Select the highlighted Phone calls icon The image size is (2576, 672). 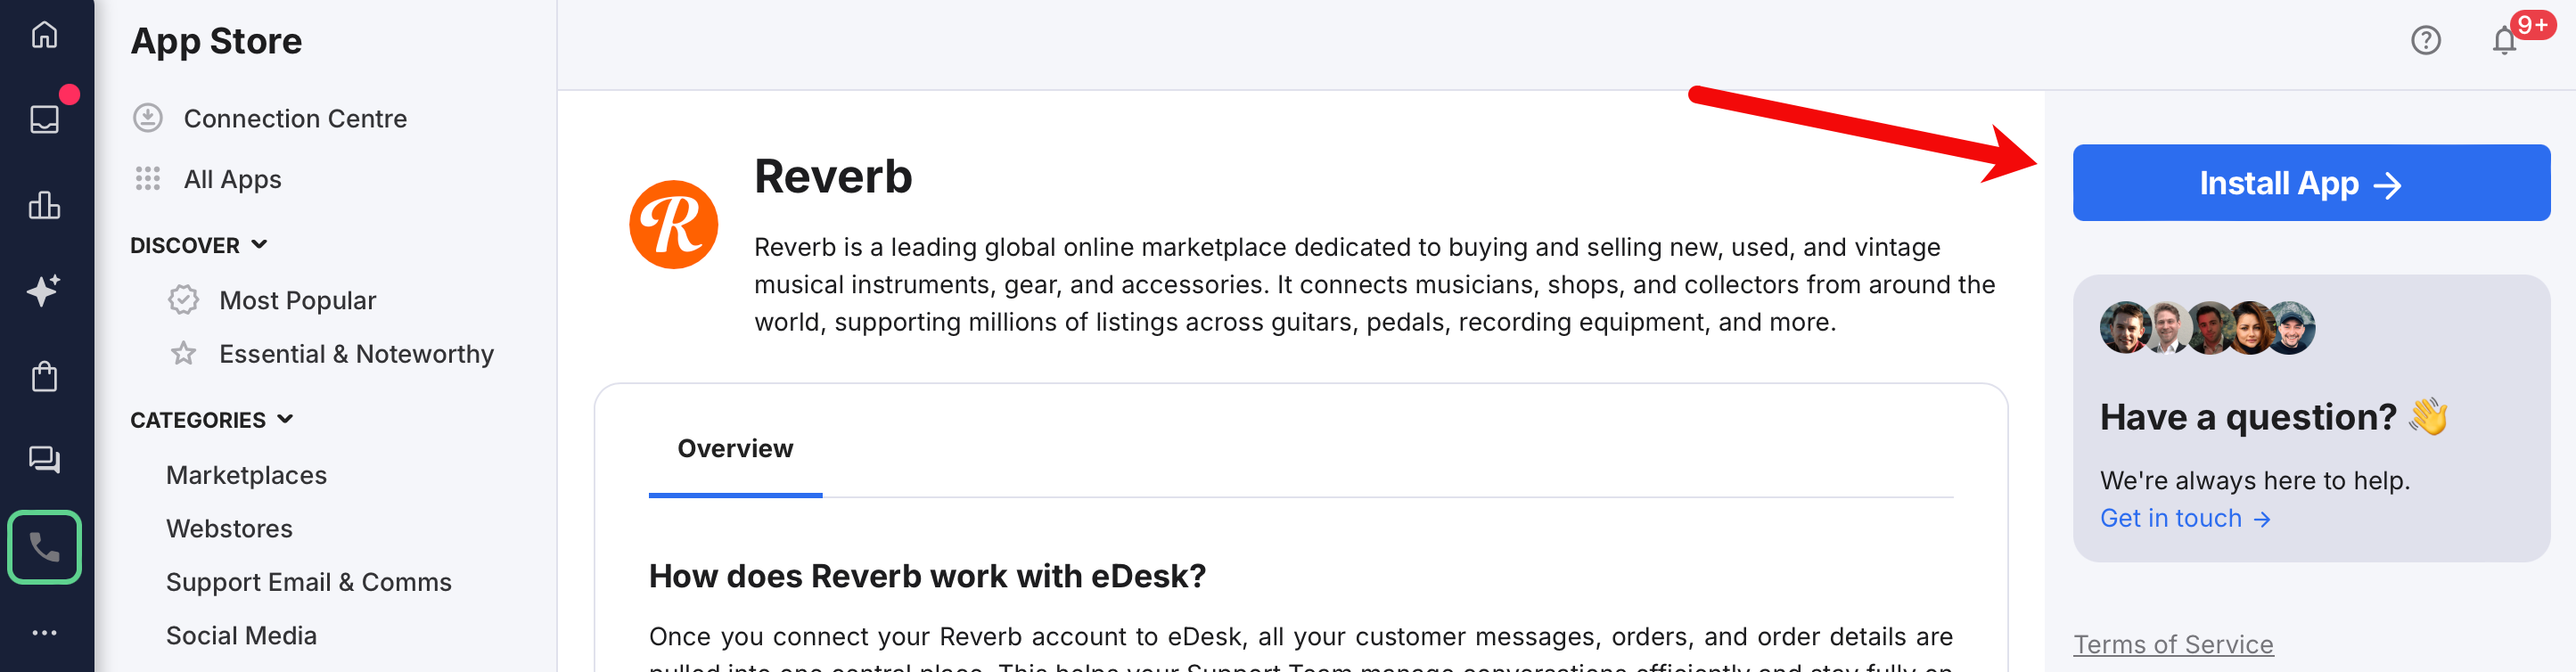pos(44,546)
